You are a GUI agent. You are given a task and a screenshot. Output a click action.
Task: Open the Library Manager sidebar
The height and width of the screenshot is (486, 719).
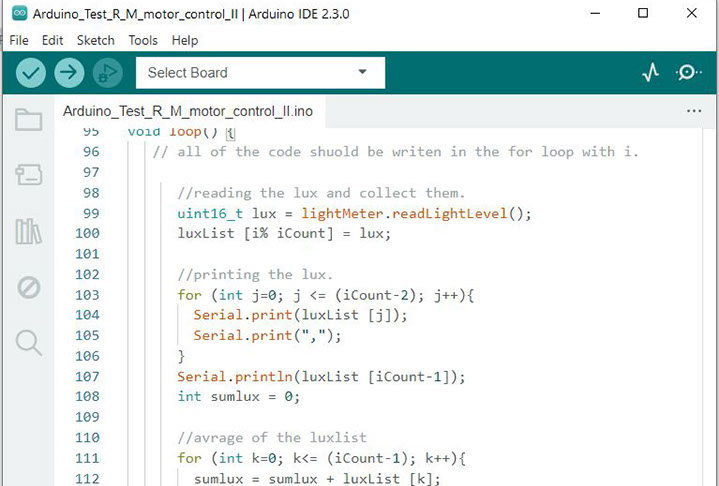(28, 232)
